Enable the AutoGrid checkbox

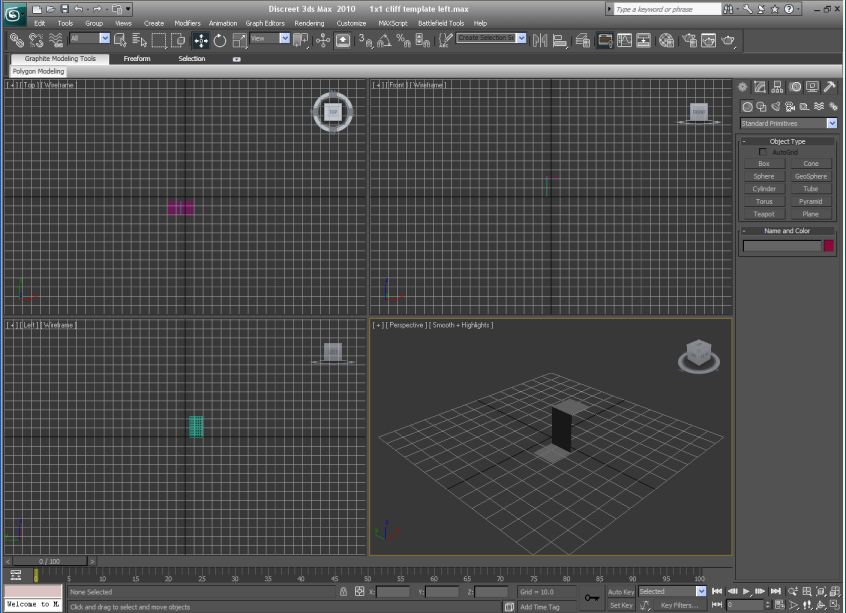(x=762, y=152)
